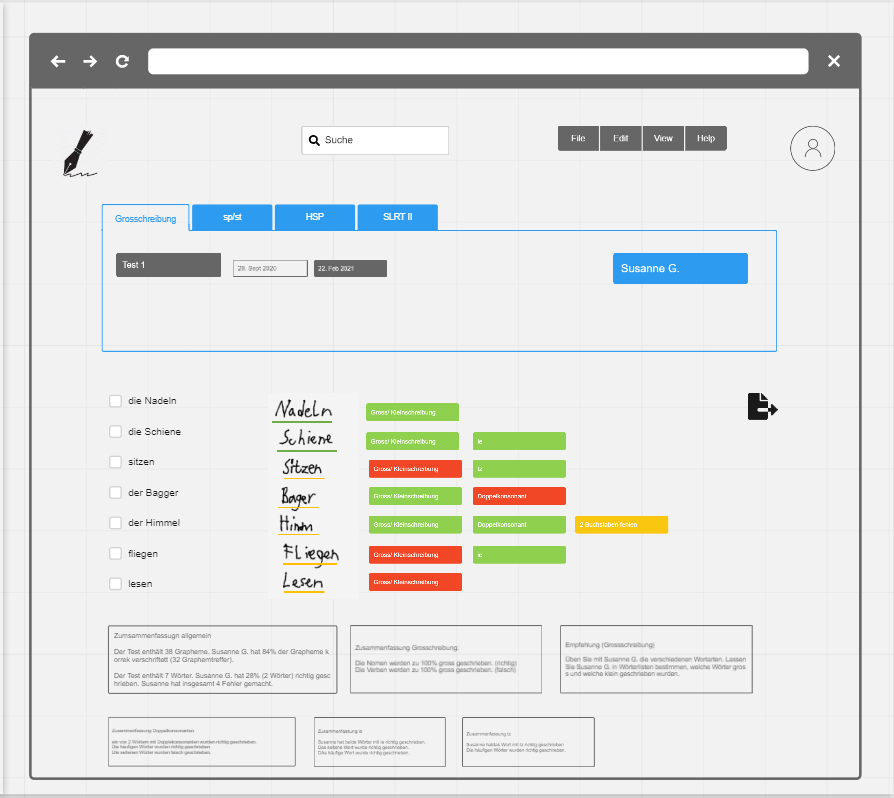Click the handwritten word "Schiene"

[306, 438]
